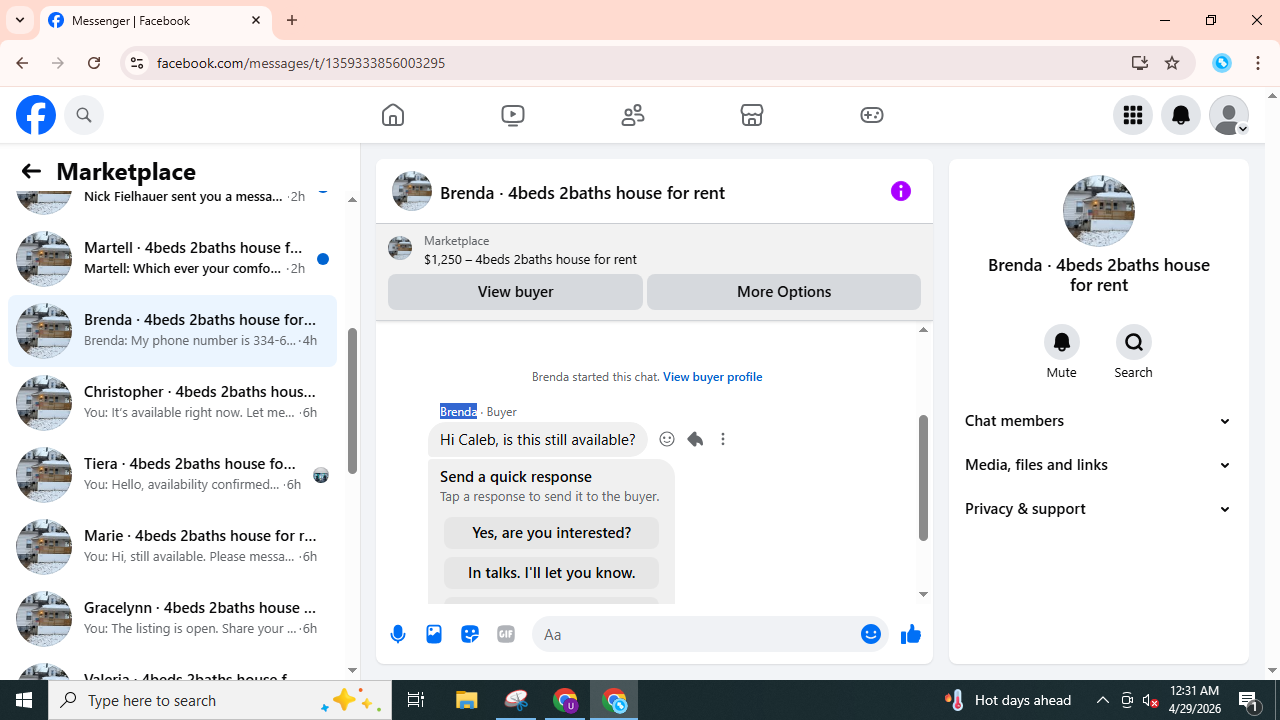Open the account menu profile avatar
Viewport: 1280px width, 720px height.
1229,115
